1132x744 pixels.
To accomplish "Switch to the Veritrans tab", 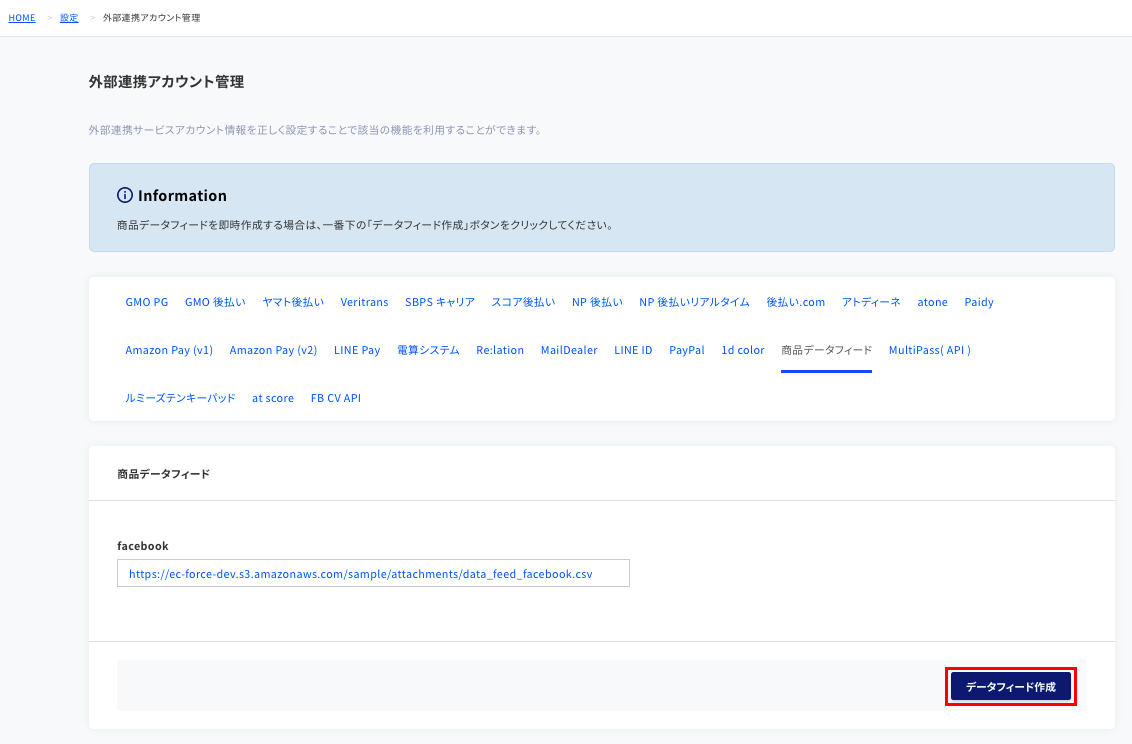I will click(365, 302).
